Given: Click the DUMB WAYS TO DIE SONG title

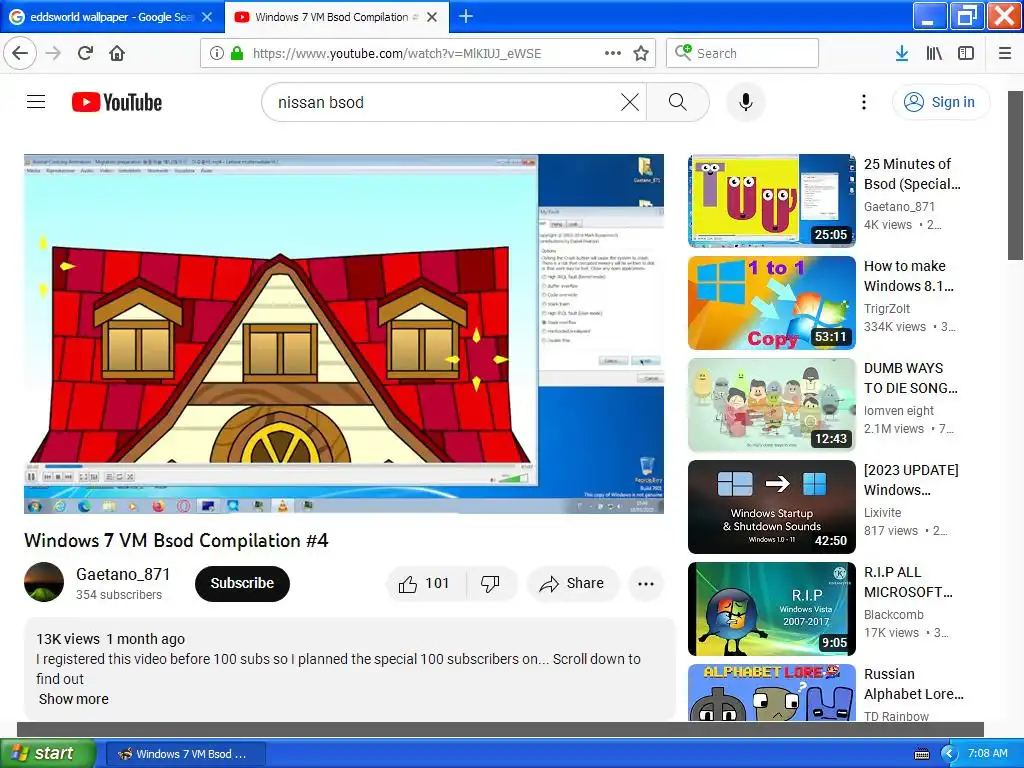Looking at the screenshot, I should (911, 377).
